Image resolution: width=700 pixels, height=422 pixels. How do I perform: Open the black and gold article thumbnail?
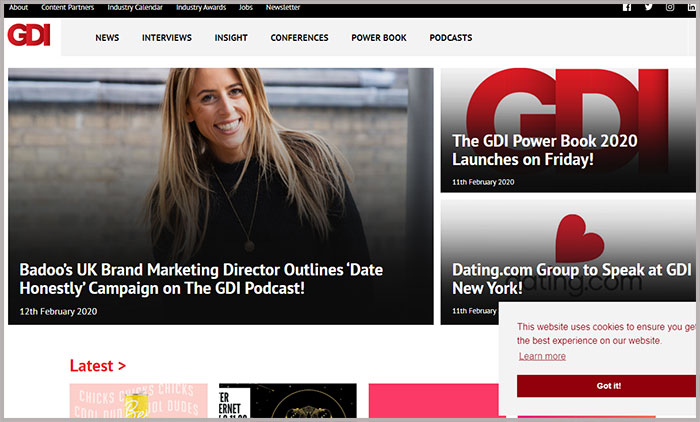(x=288, y=401)
